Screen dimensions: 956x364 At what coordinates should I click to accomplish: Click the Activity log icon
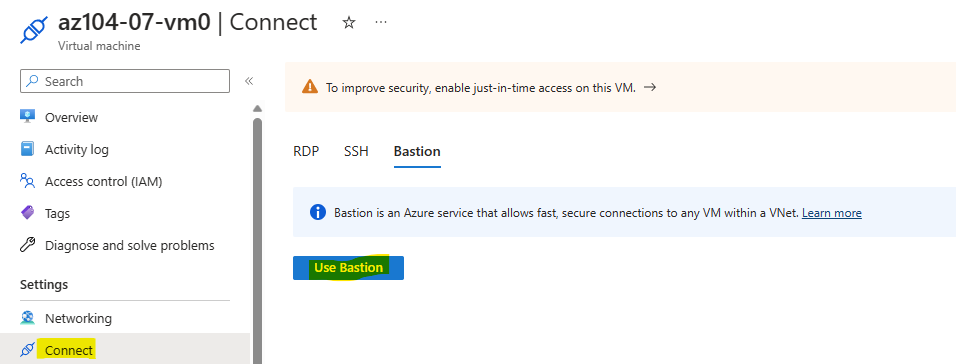27,149
